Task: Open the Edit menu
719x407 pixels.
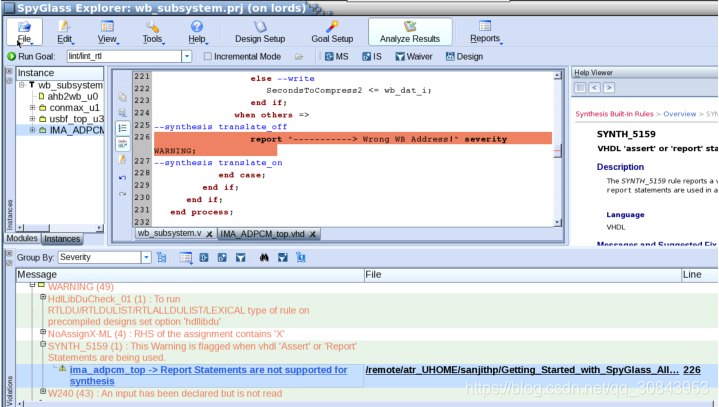Action: click(x=65, y=32)
